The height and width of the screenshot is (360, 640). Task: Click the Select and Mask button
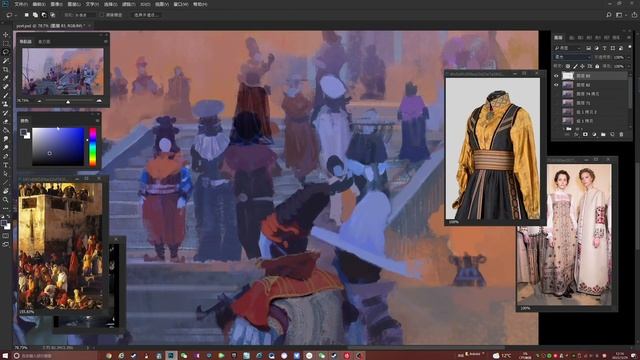click(x=146, y=15)
